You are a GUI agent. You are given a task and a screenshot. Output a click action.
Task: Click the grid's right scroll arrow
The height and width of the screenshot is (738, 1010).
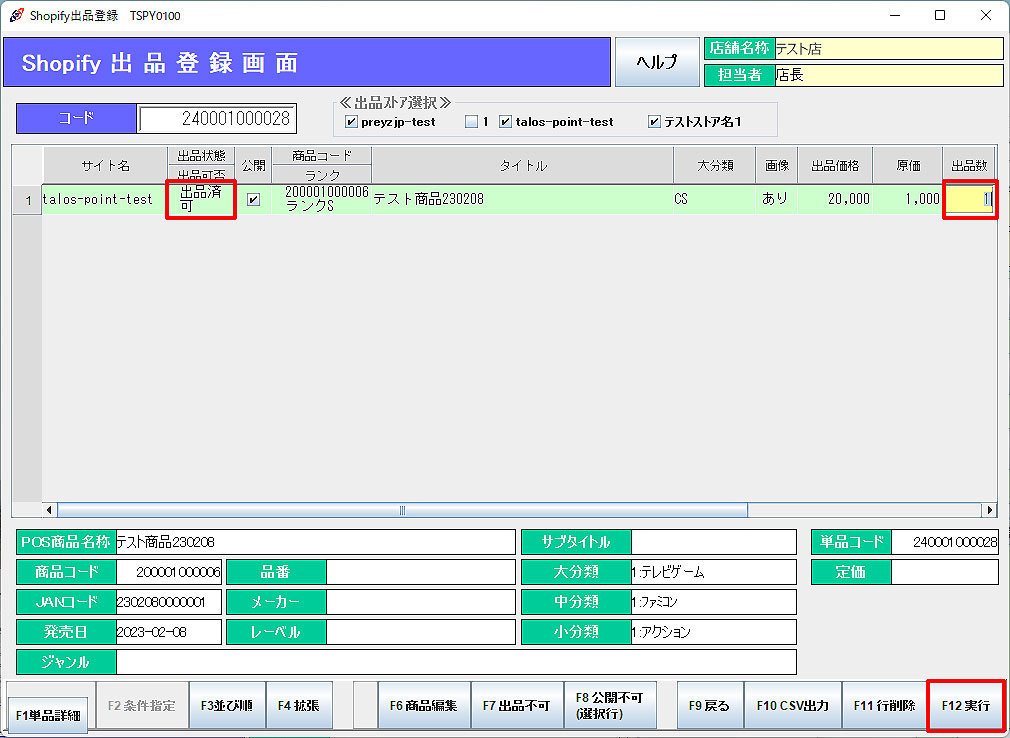pyautogui.click(x=990, y=510)
